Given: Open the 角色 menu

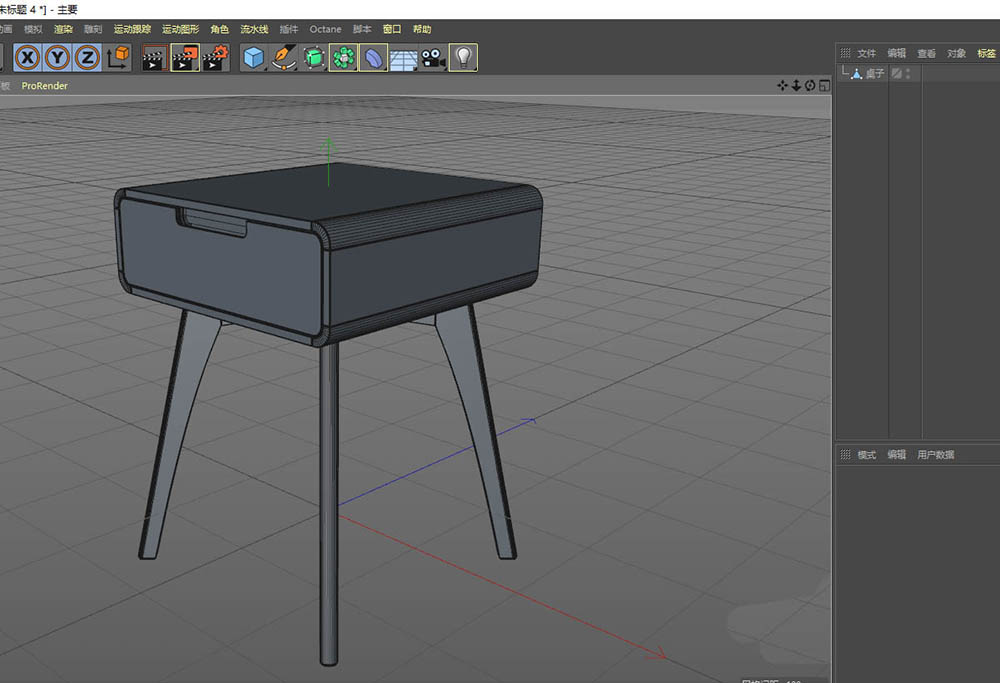Looking at the screenshot, I should 219,29.
